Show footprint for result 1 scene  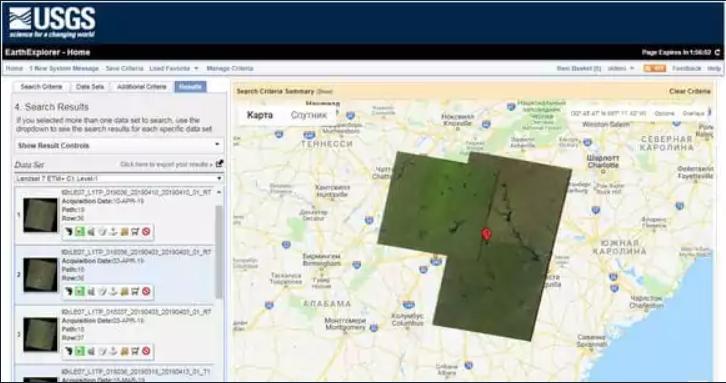pos(69,232)
